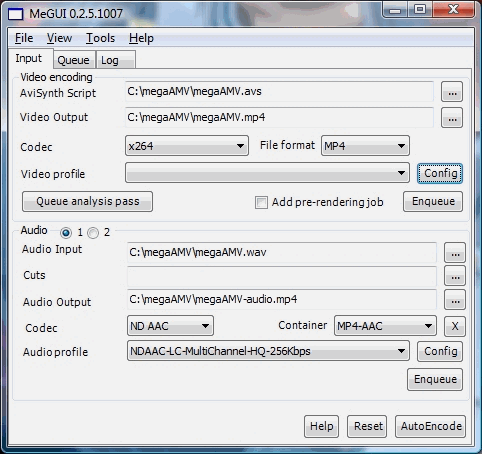
Task: Click the Audio Input path field
Action: click(x=282, y=252)
